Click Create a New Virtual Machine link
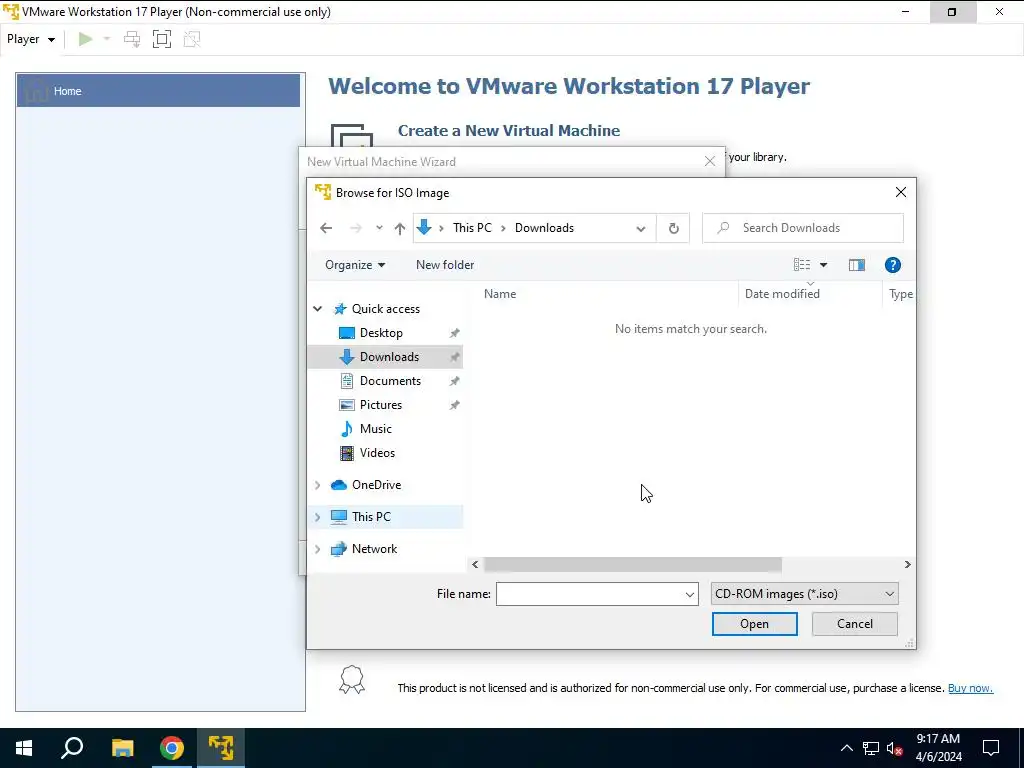Viewport: 1024px width, 768px height. click(509, 131)
